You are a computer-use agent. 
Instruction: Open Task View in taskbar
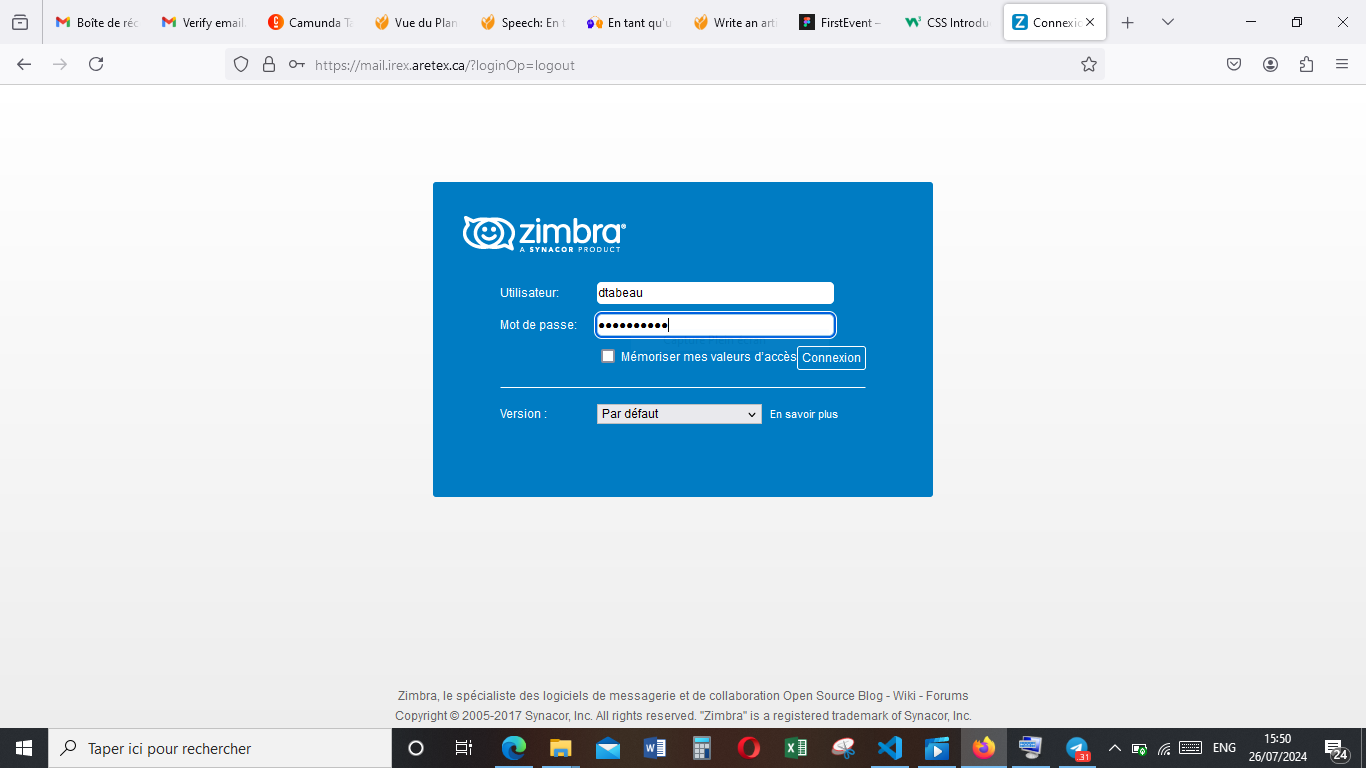(x=463, y=748)
